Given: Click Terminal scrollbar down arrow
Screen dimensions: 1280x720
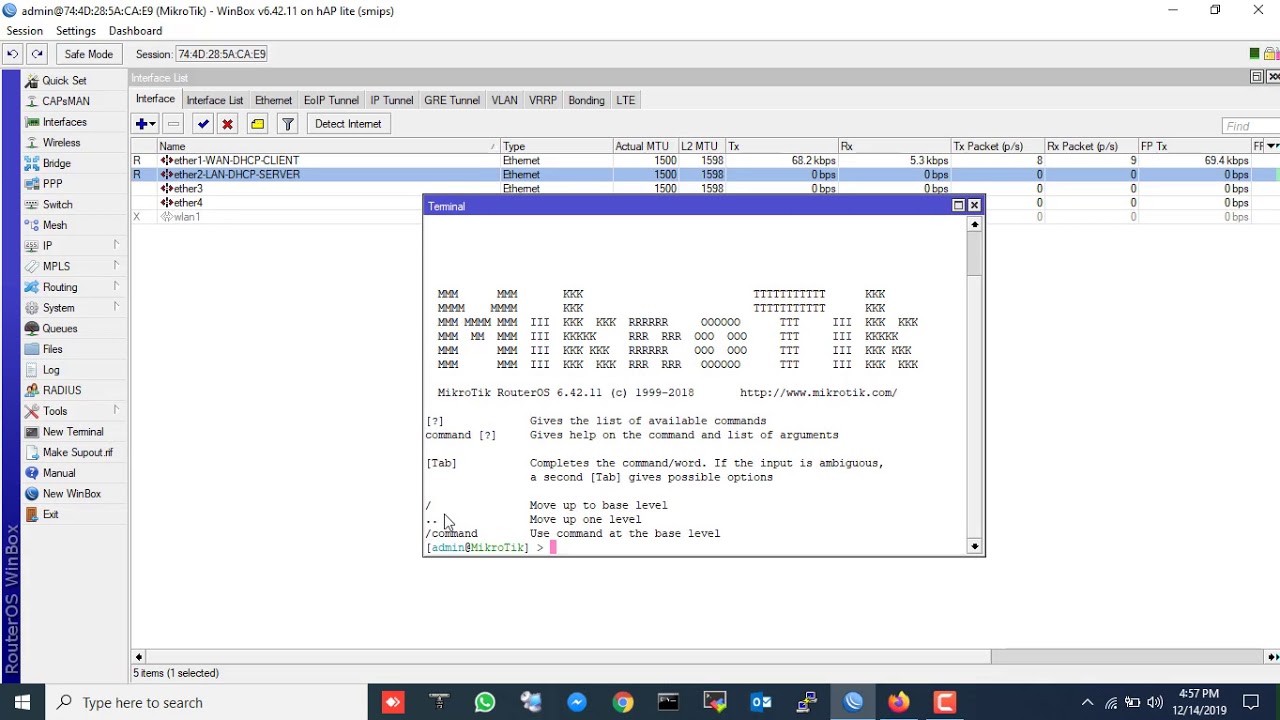Looking at the screenshot, I should click(975, 546).
